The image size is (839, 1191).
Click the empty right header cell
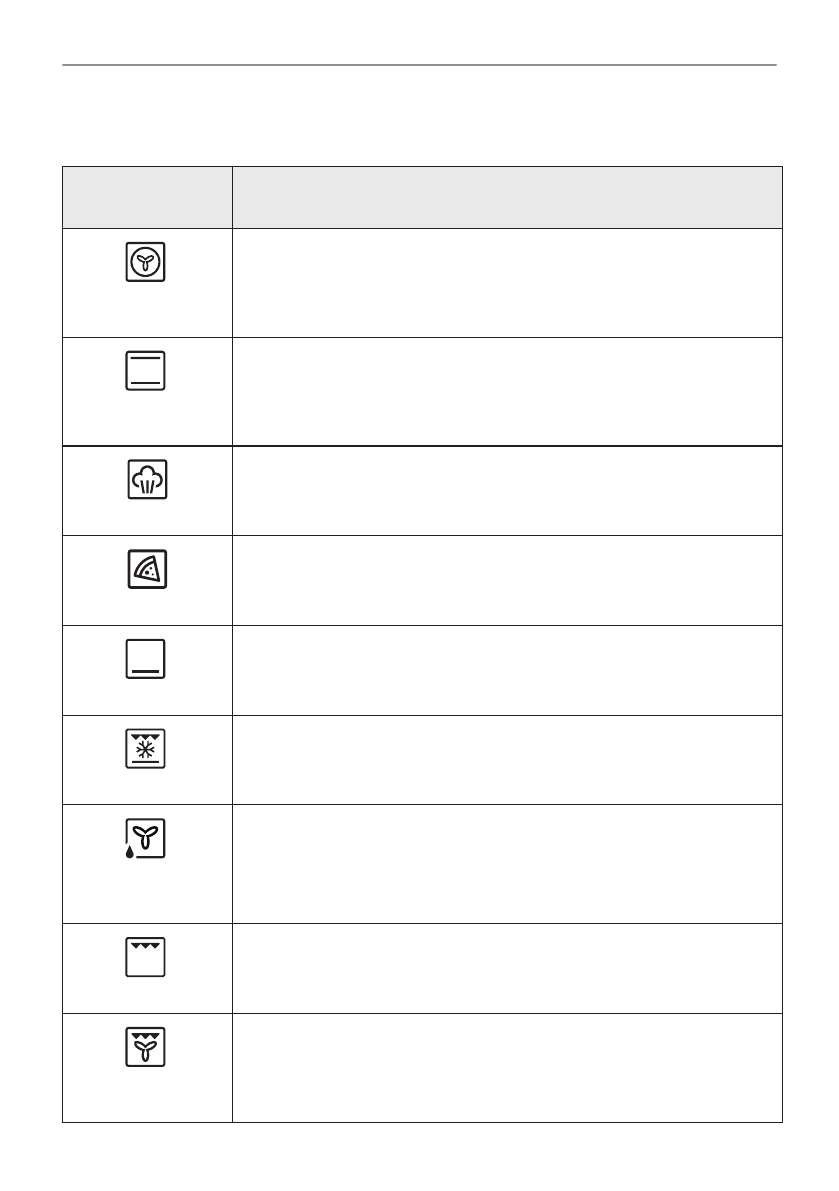coord(506,197)
